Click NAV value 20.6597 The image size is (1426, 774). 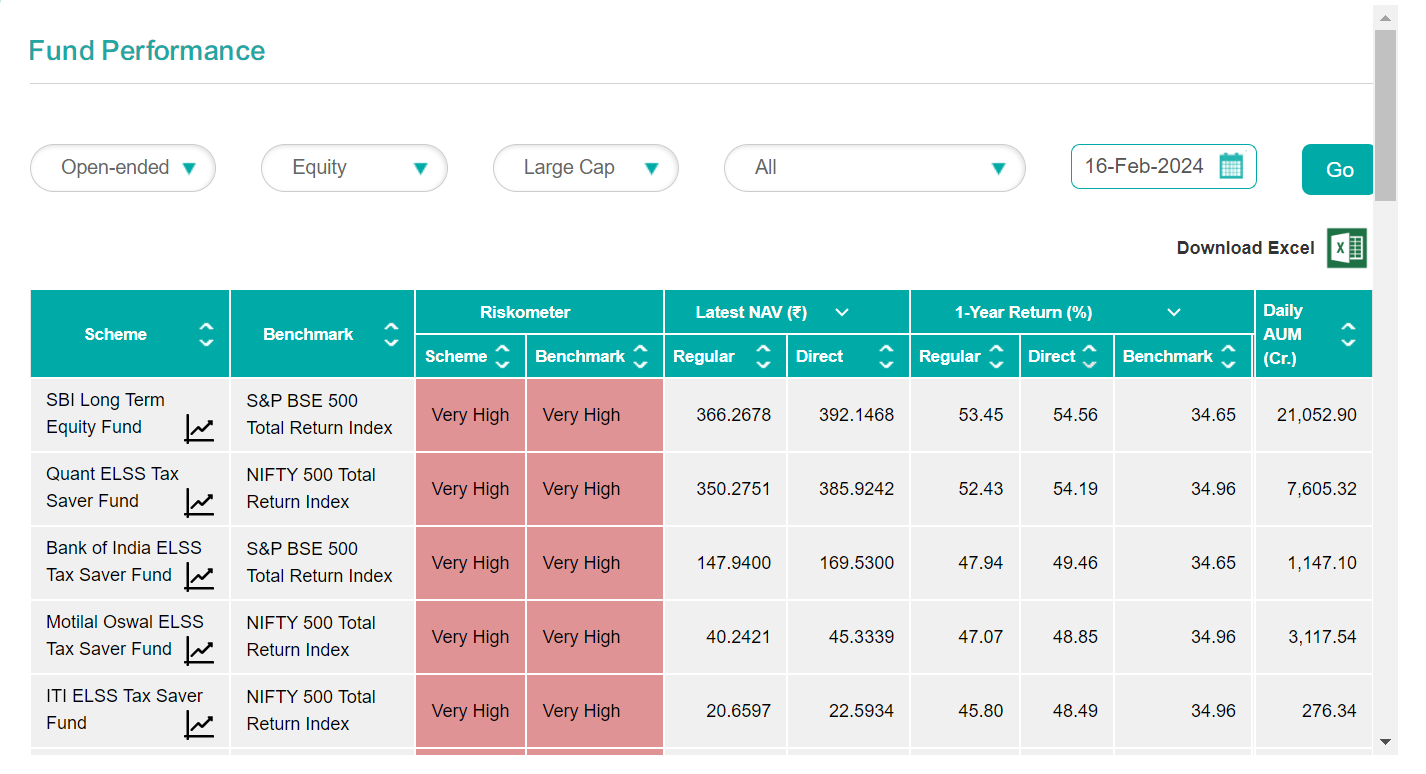pyautogui.click(x=738, y=711)
